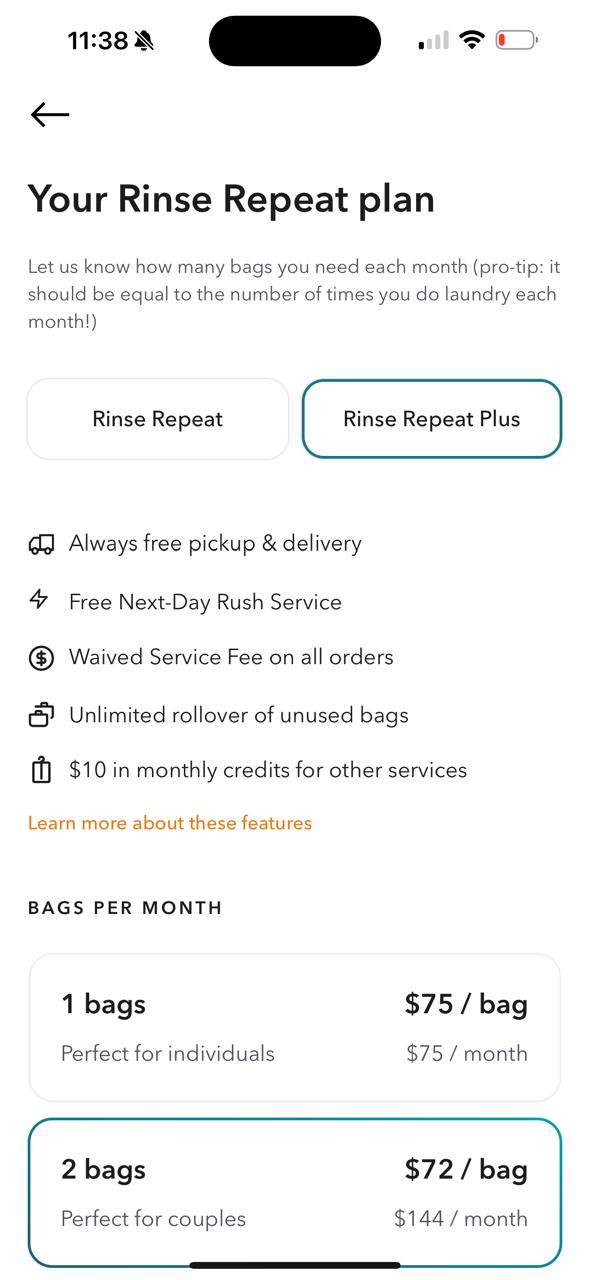Image resolution: width=590 pixels, height=1280 pixels.
Task: Tap the delivery truck icon
Action: (x=41, y=544)
